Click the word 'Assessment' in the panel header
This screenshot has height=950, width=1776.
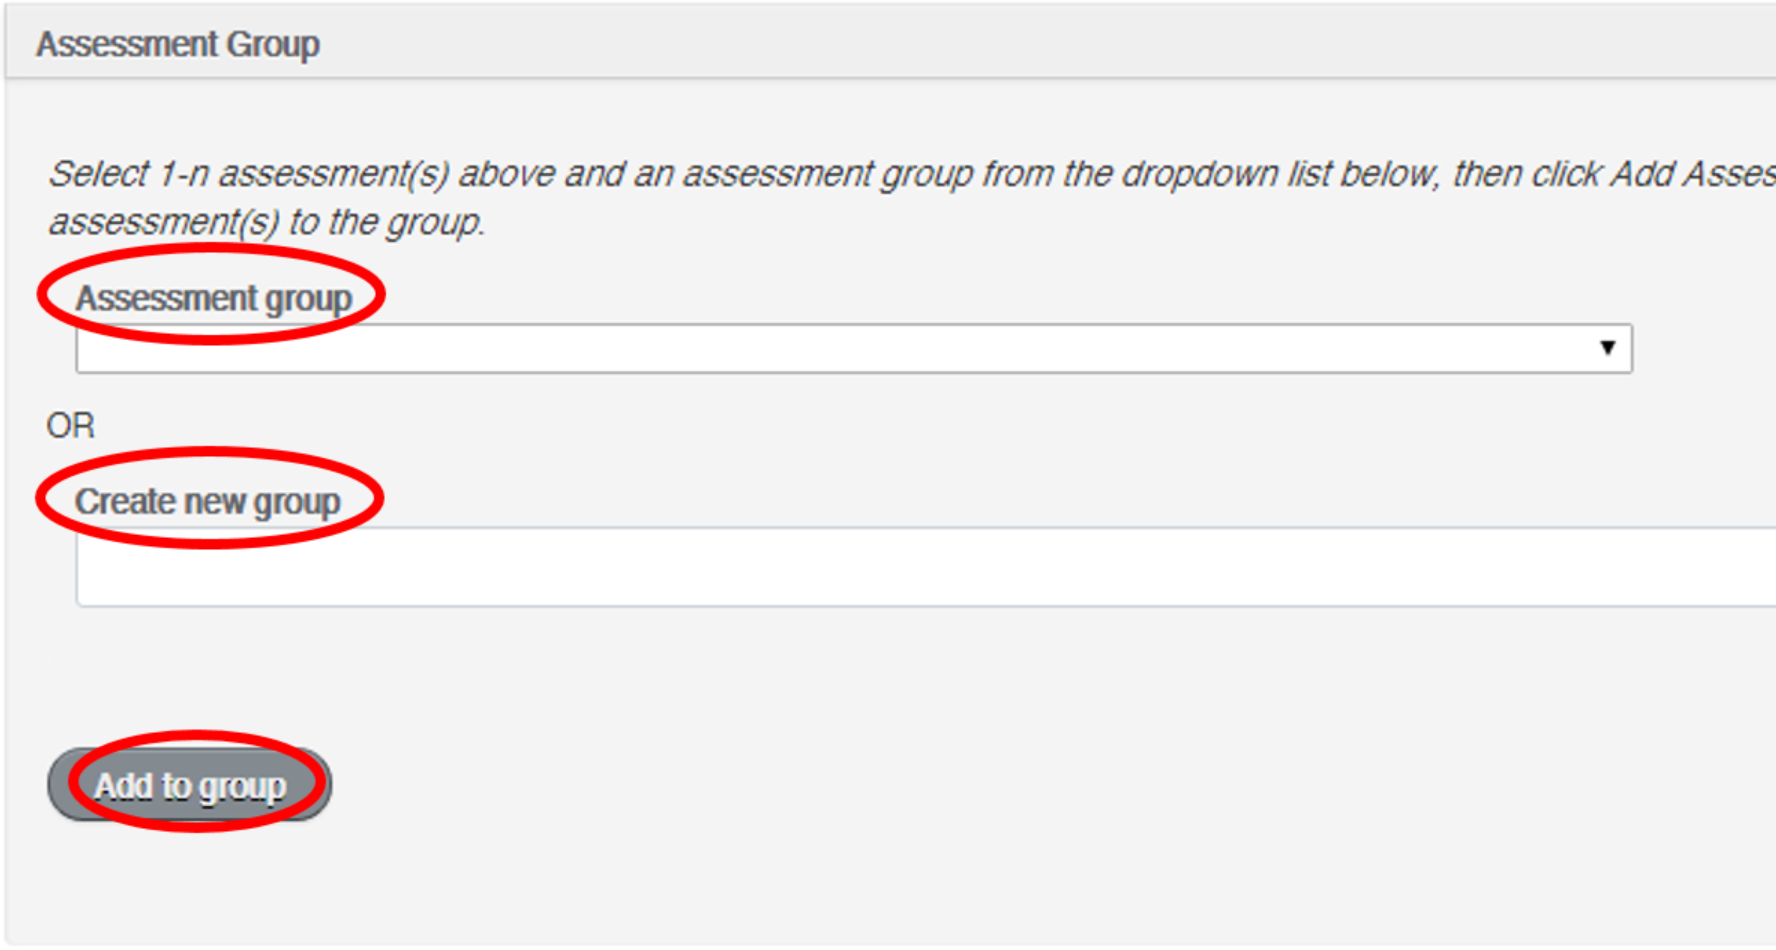pos(126,44)
